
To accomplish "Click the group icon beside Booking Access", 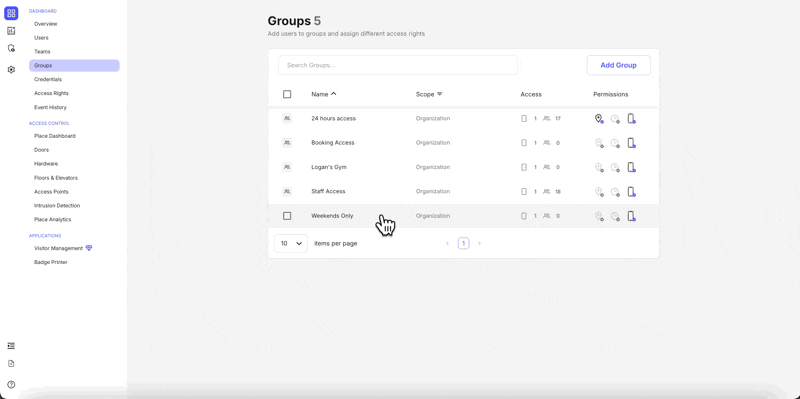I will pyautogui.click(x=287, y=143).
